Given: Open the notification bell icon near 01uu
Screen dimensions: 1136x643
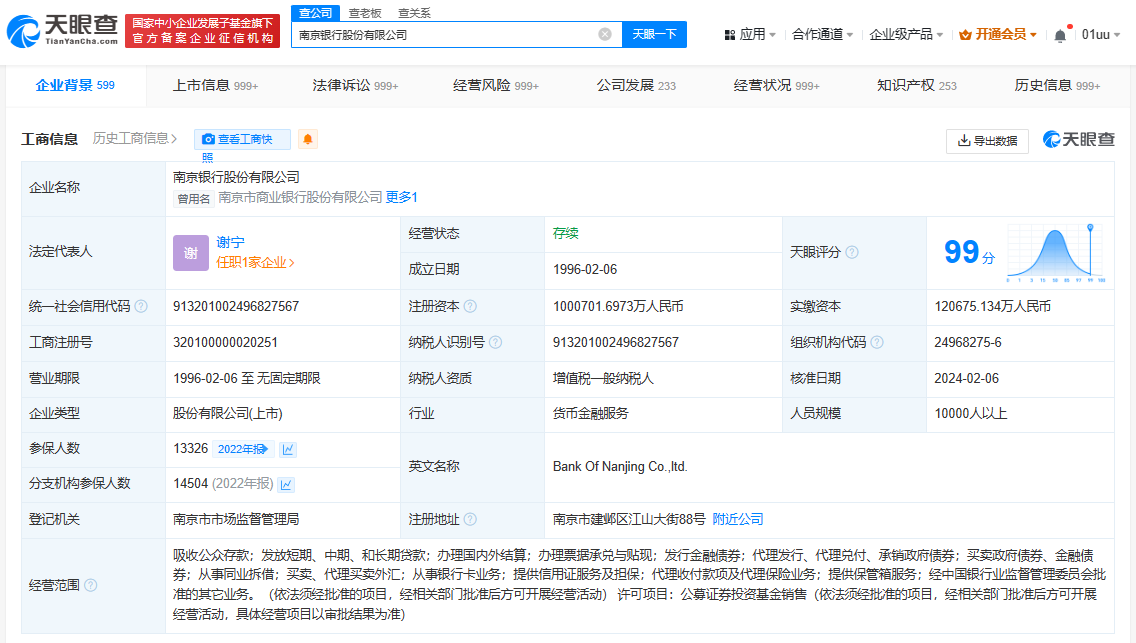Looking at the screenshot, I should click(1060, 33).
